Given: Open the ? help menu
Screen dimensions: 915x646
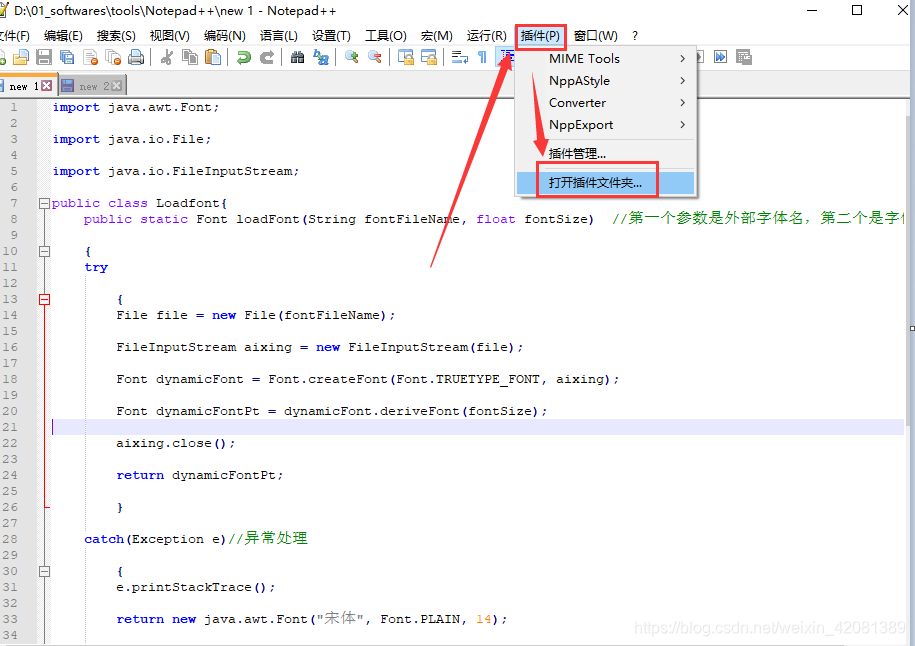Looking at the screenshot, I should coord(635,36).
